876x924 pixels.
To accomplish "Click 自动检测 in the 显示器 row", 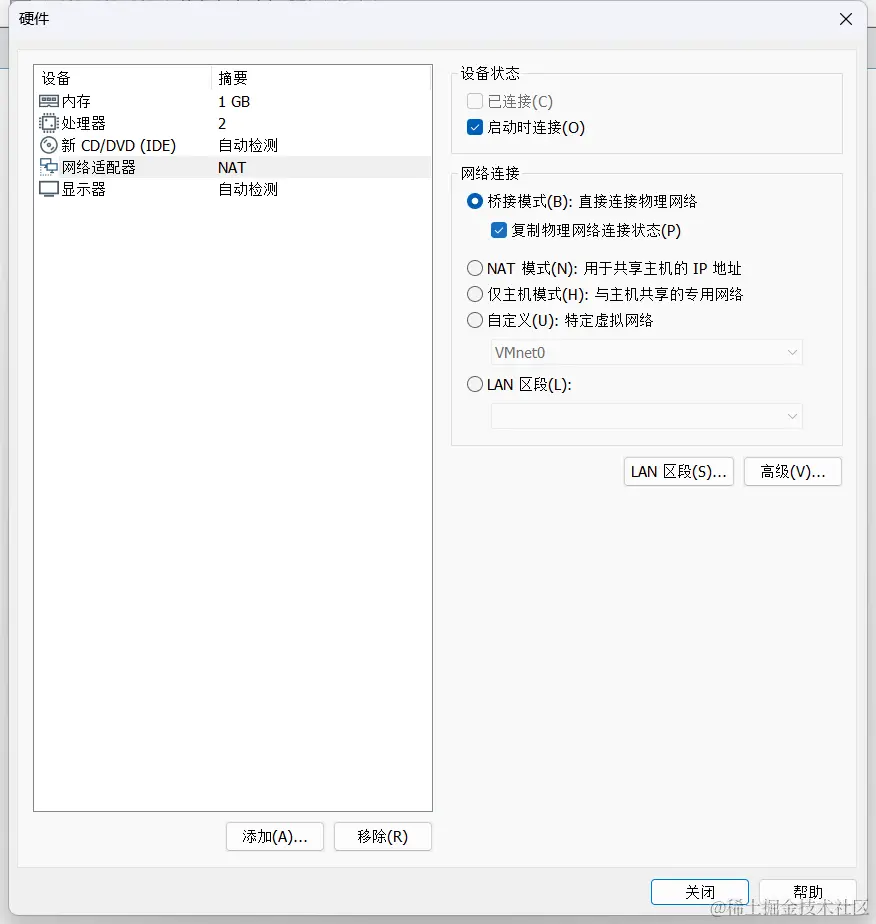I will [x=247, y=189].
